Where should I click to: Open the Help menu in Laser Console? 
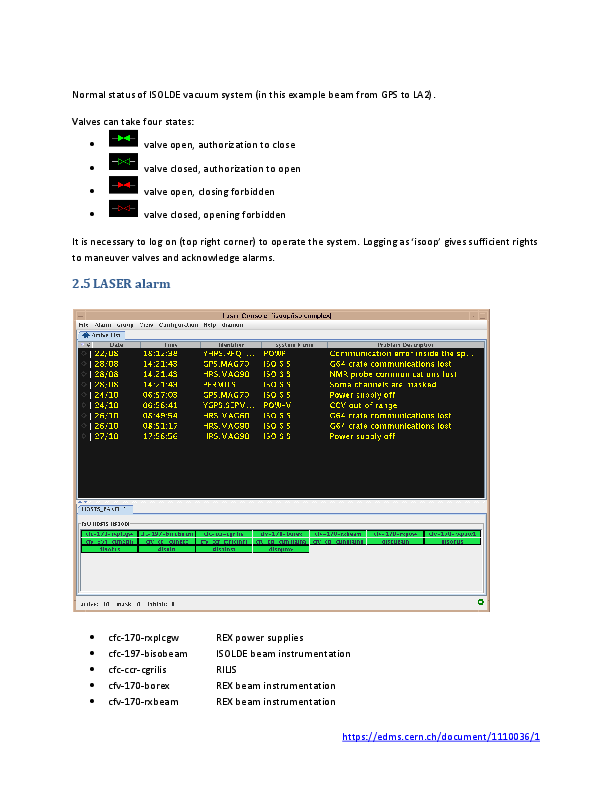click(x=210, y=325)
